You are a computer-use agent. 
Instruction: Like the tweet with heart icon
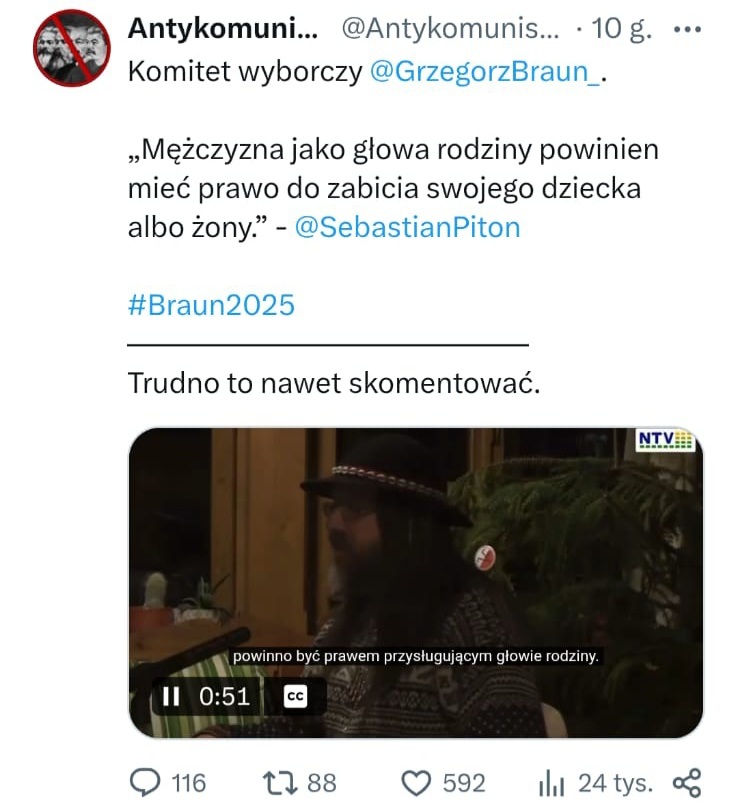click(x=415, y=783)
